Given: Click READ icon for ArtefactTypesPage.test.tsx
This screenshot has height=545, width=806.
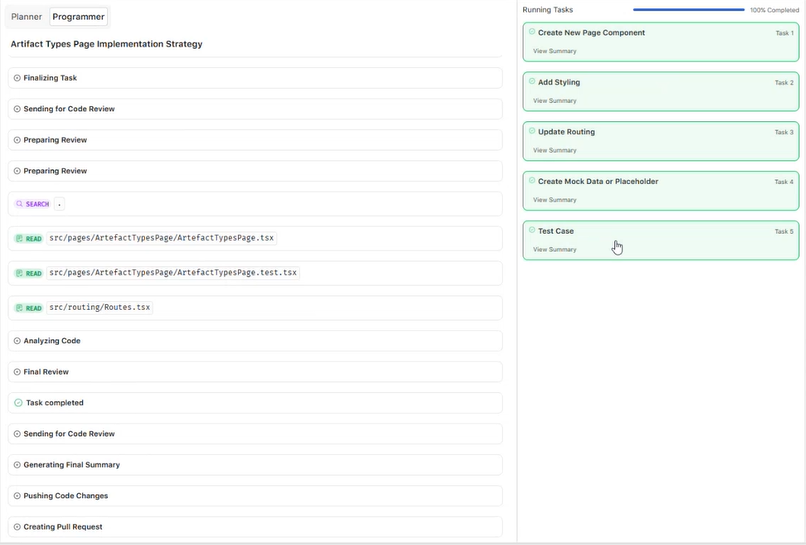Looking at the screenshot, I should [x=20, y=274].
